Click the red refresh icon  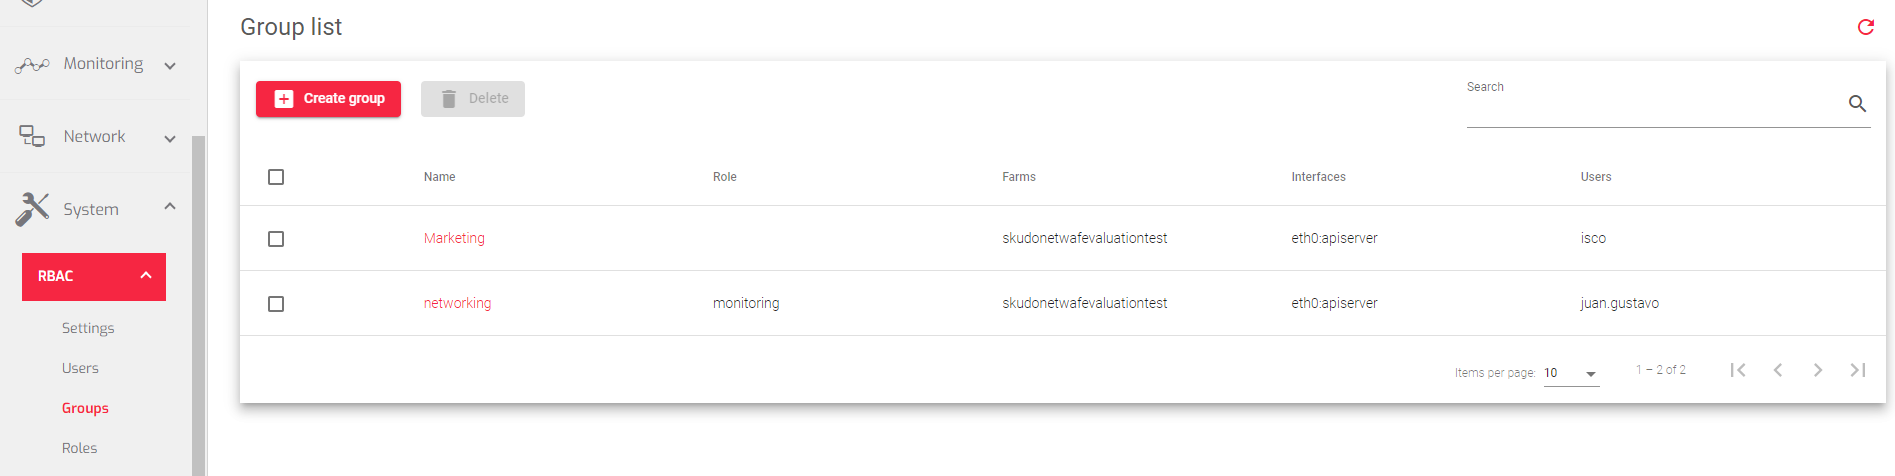(1865, 27)
